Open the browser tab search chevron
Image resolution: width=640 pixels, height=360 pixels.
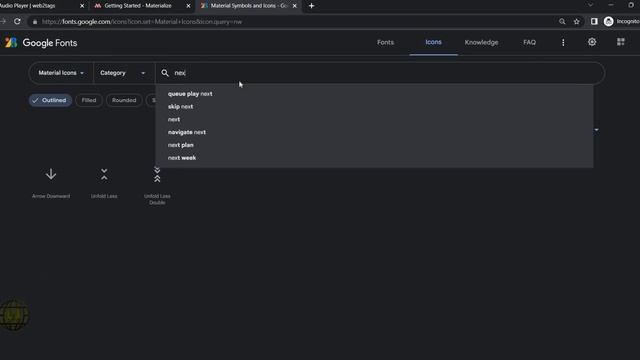(590, 5)
